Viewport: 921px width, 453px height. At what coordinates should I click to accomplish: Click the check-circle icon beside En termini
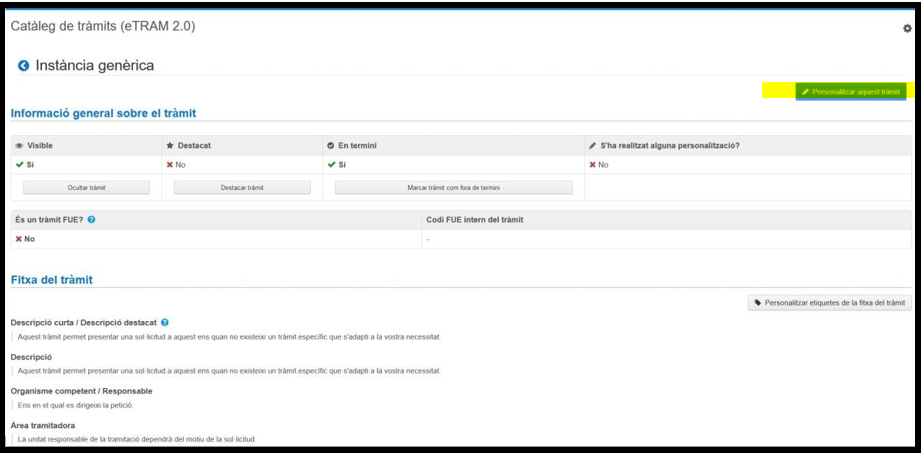pyautogui.click(x=331, y=146)
